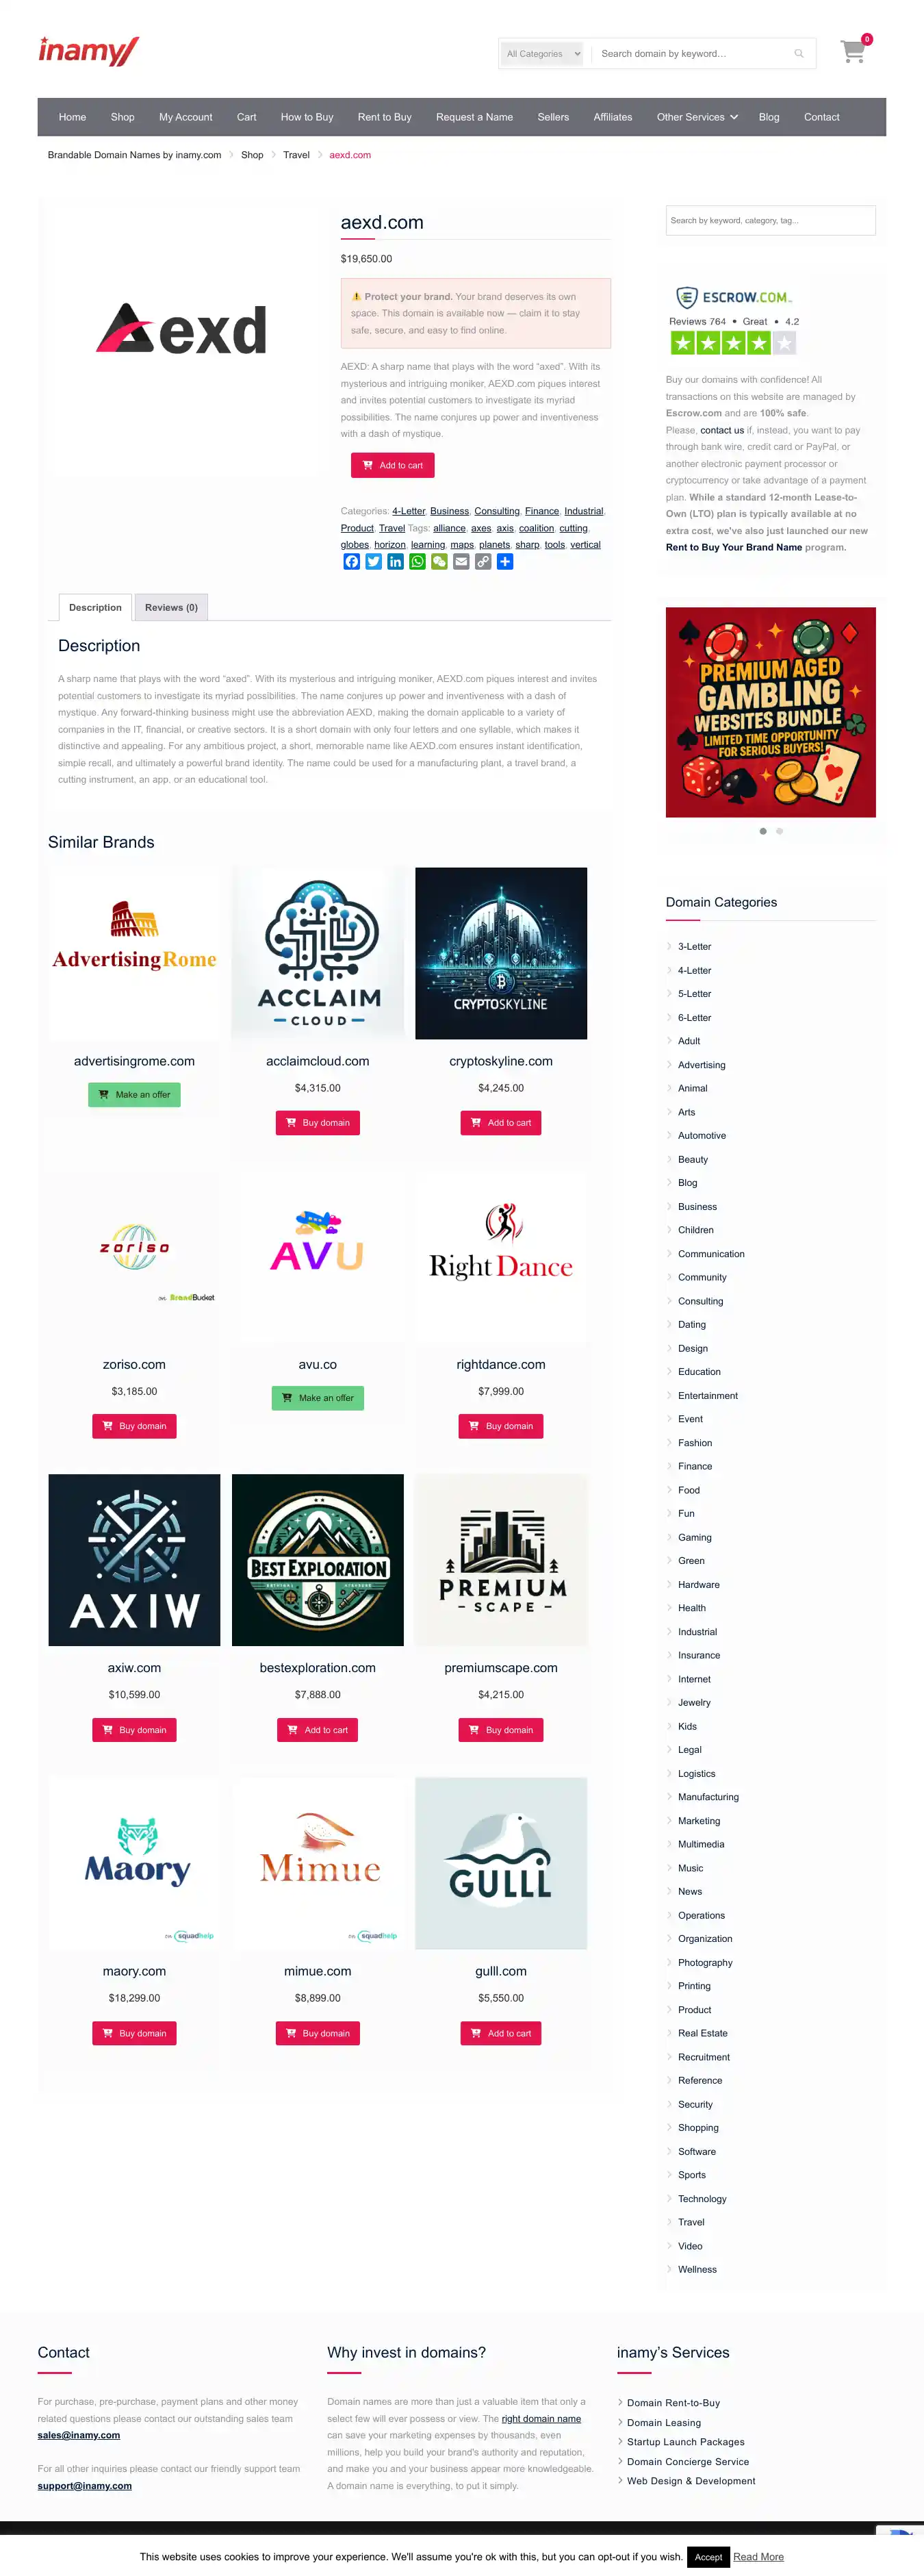This screenshot has height=2576, width=924.
Task: Add aexd.com to cart
Action: click(392, 465)
